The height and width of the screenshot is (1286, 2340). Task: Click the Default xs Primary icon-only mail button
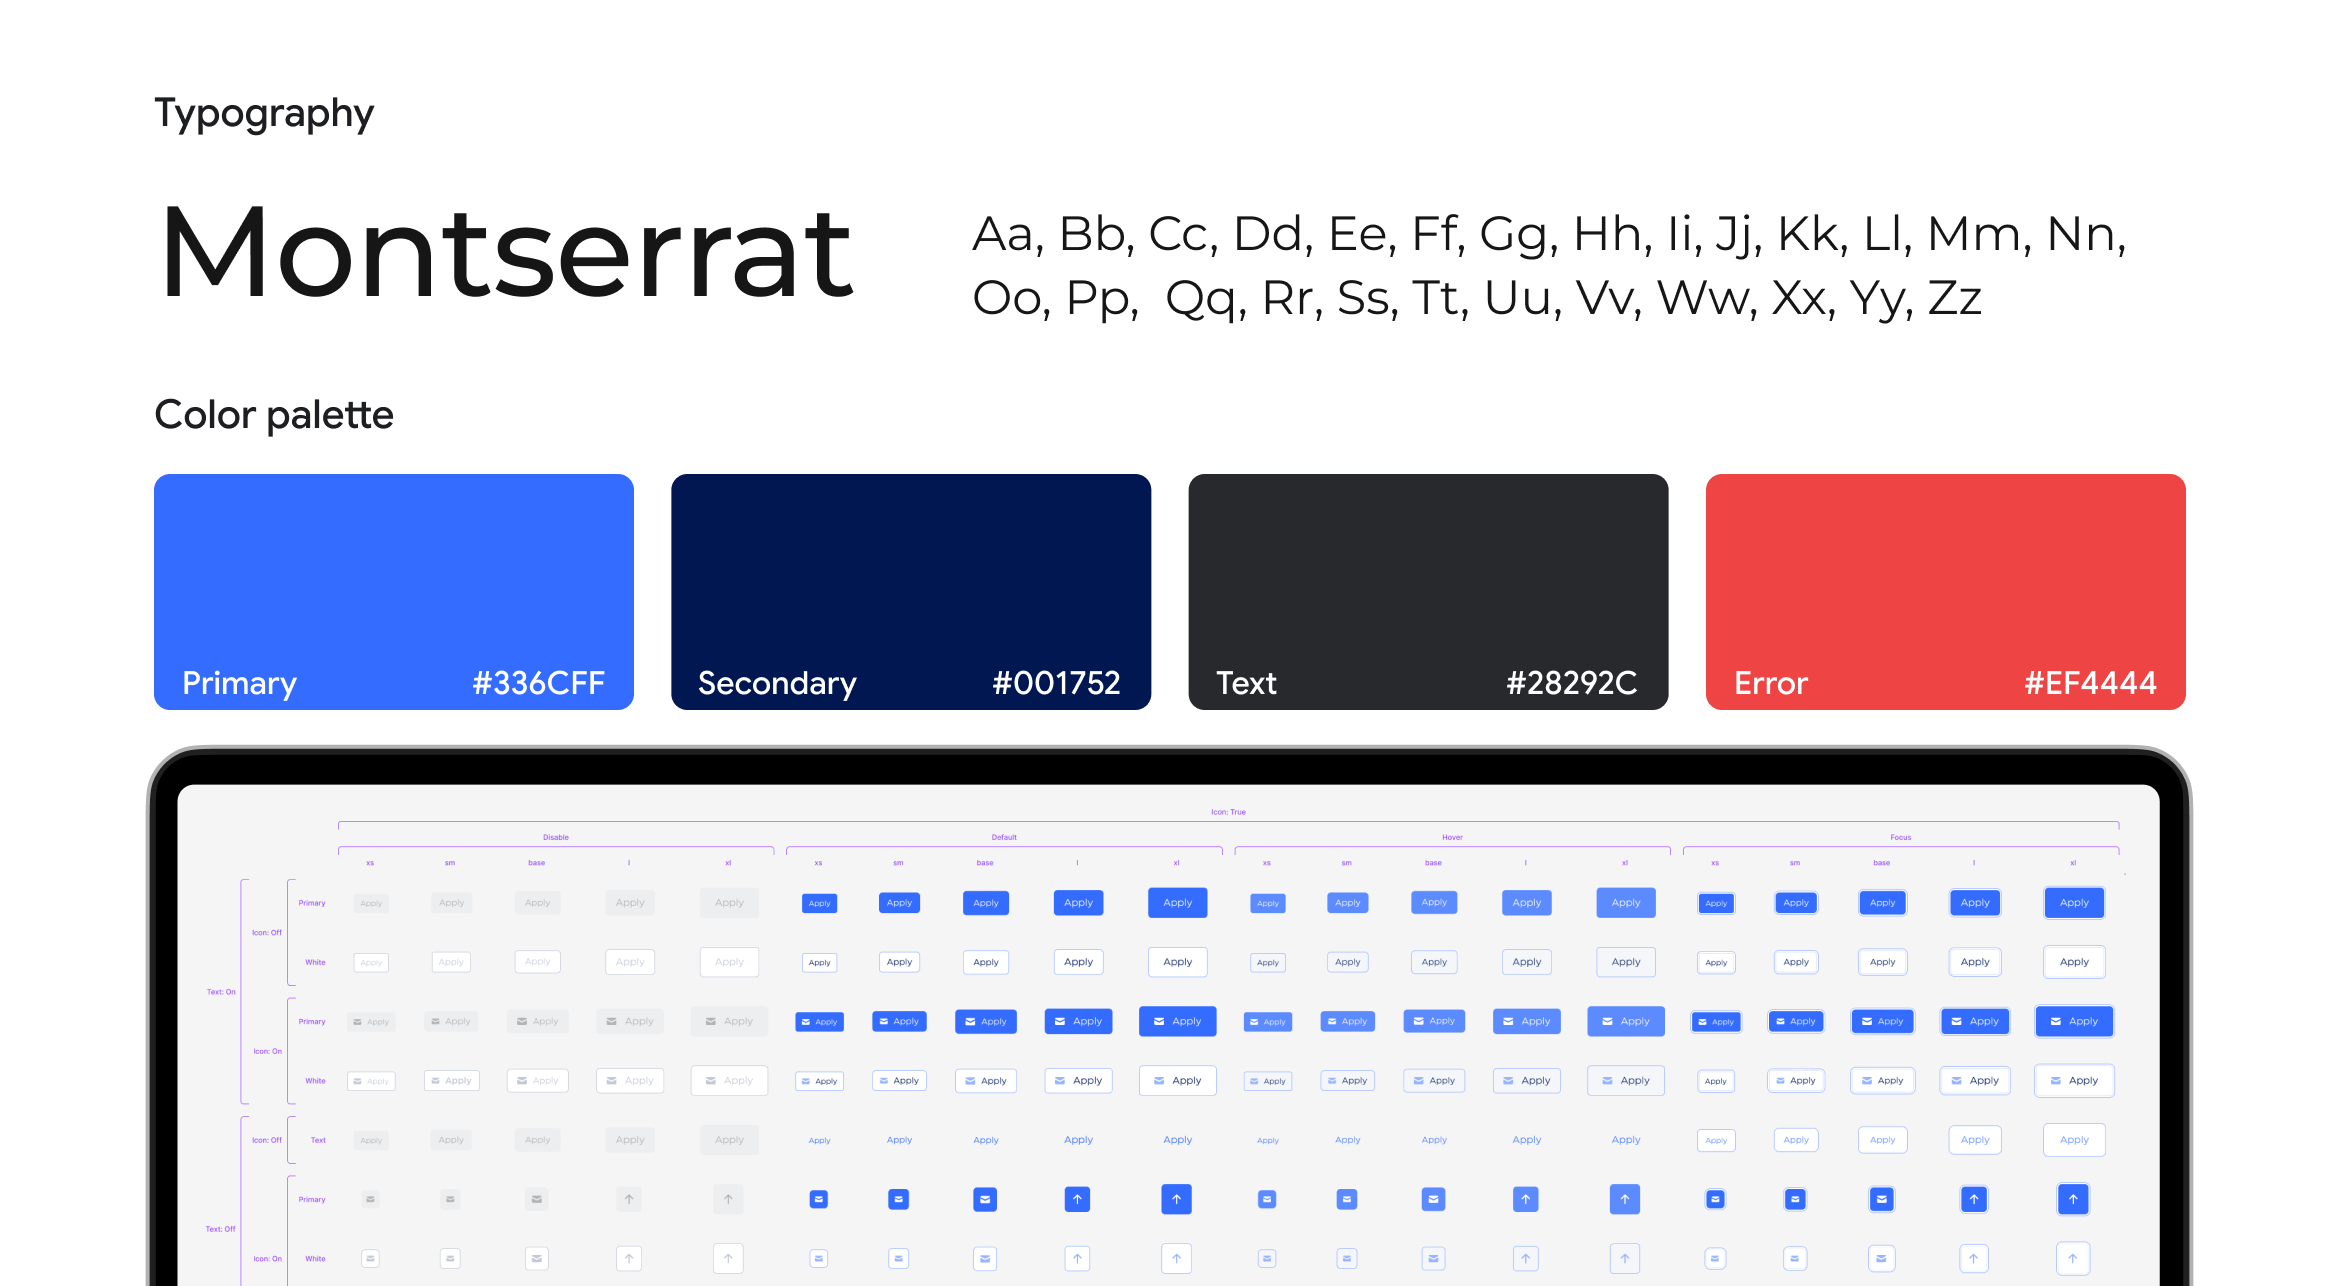click(818, 1199)
